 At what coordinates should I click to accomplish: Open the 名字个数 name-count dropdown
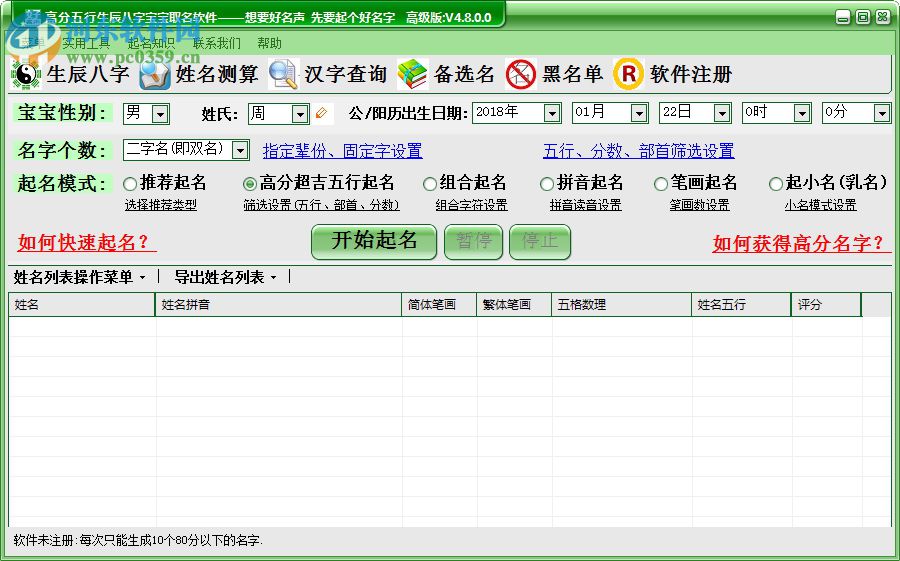point(240,150)
